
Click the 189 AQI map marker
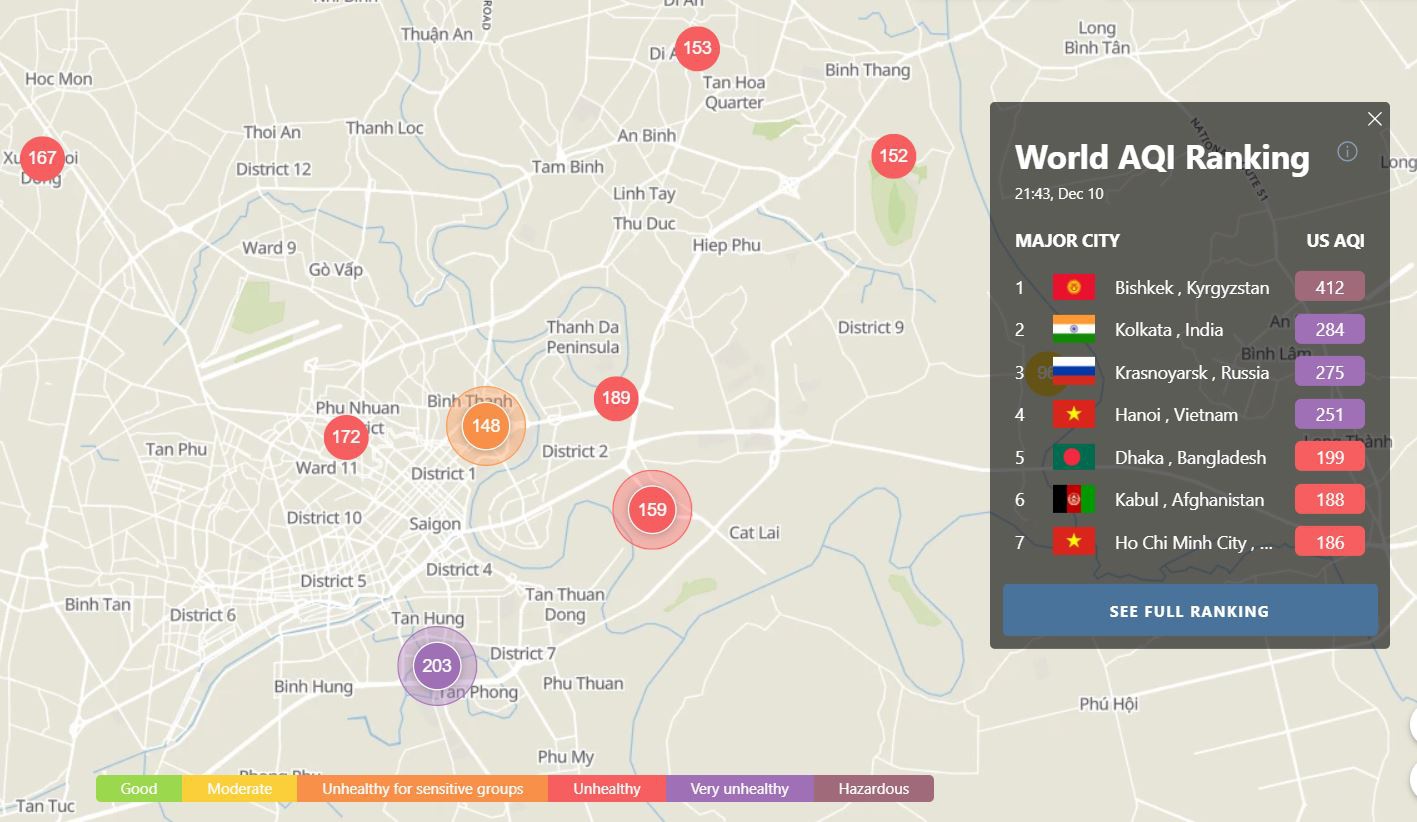[x=616, y=398]
